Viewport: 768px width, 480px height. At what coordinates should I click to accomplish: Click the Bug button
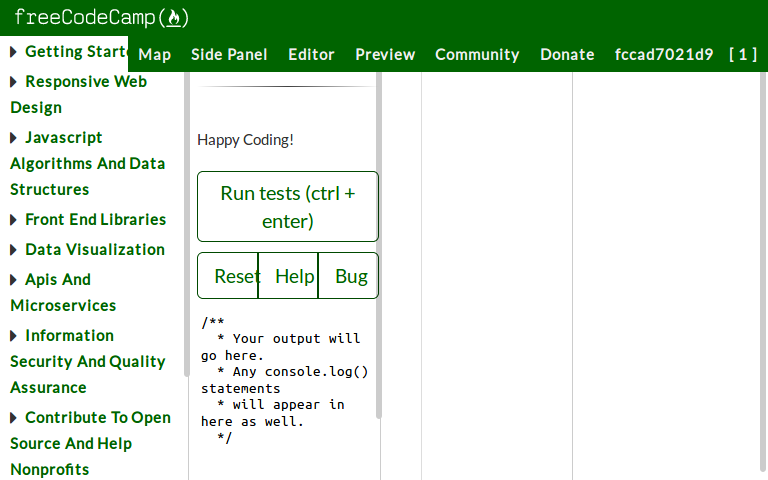click(348, 275)
